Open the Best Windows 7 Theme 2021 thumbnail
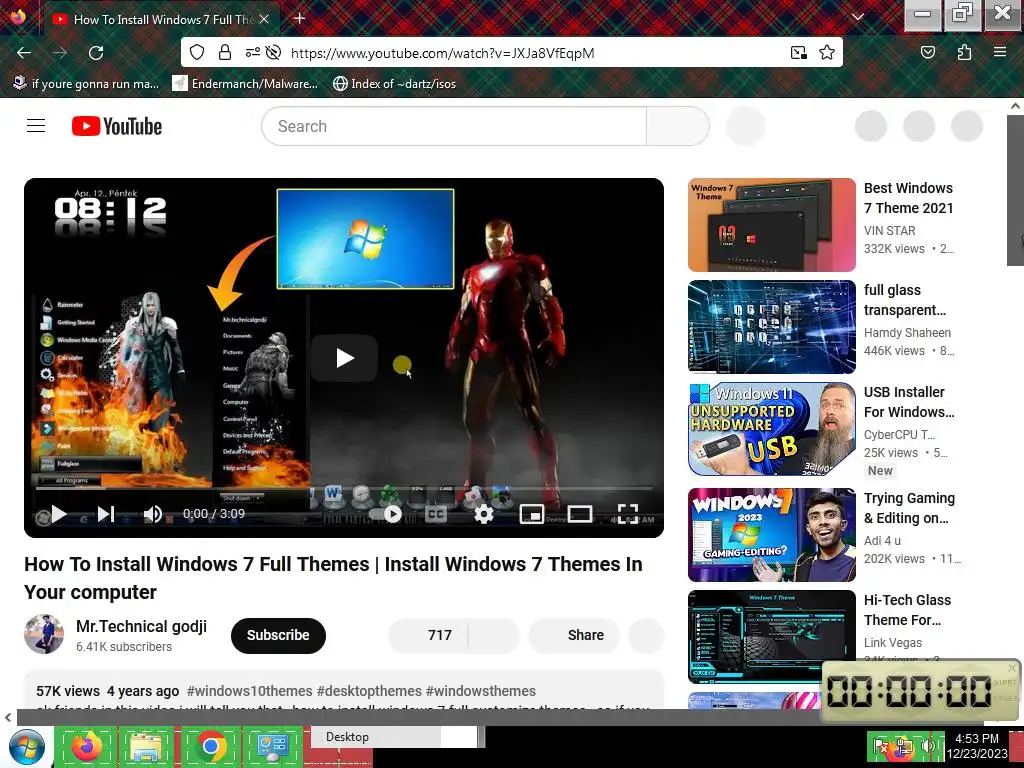The width and height of the screenshot is (1024, 768). (x=771, y=225)
